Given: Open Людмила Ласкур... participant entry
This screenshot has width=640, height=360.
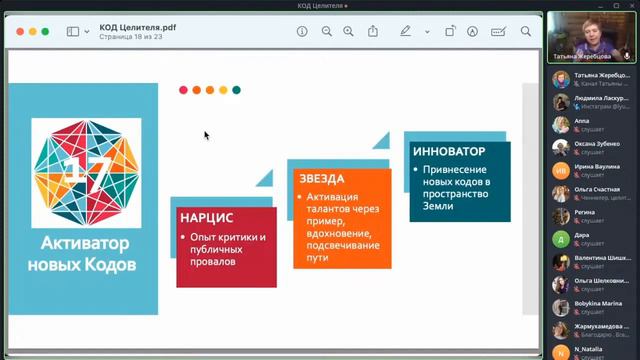Looking at the screenshot, I should pos(592,102).
